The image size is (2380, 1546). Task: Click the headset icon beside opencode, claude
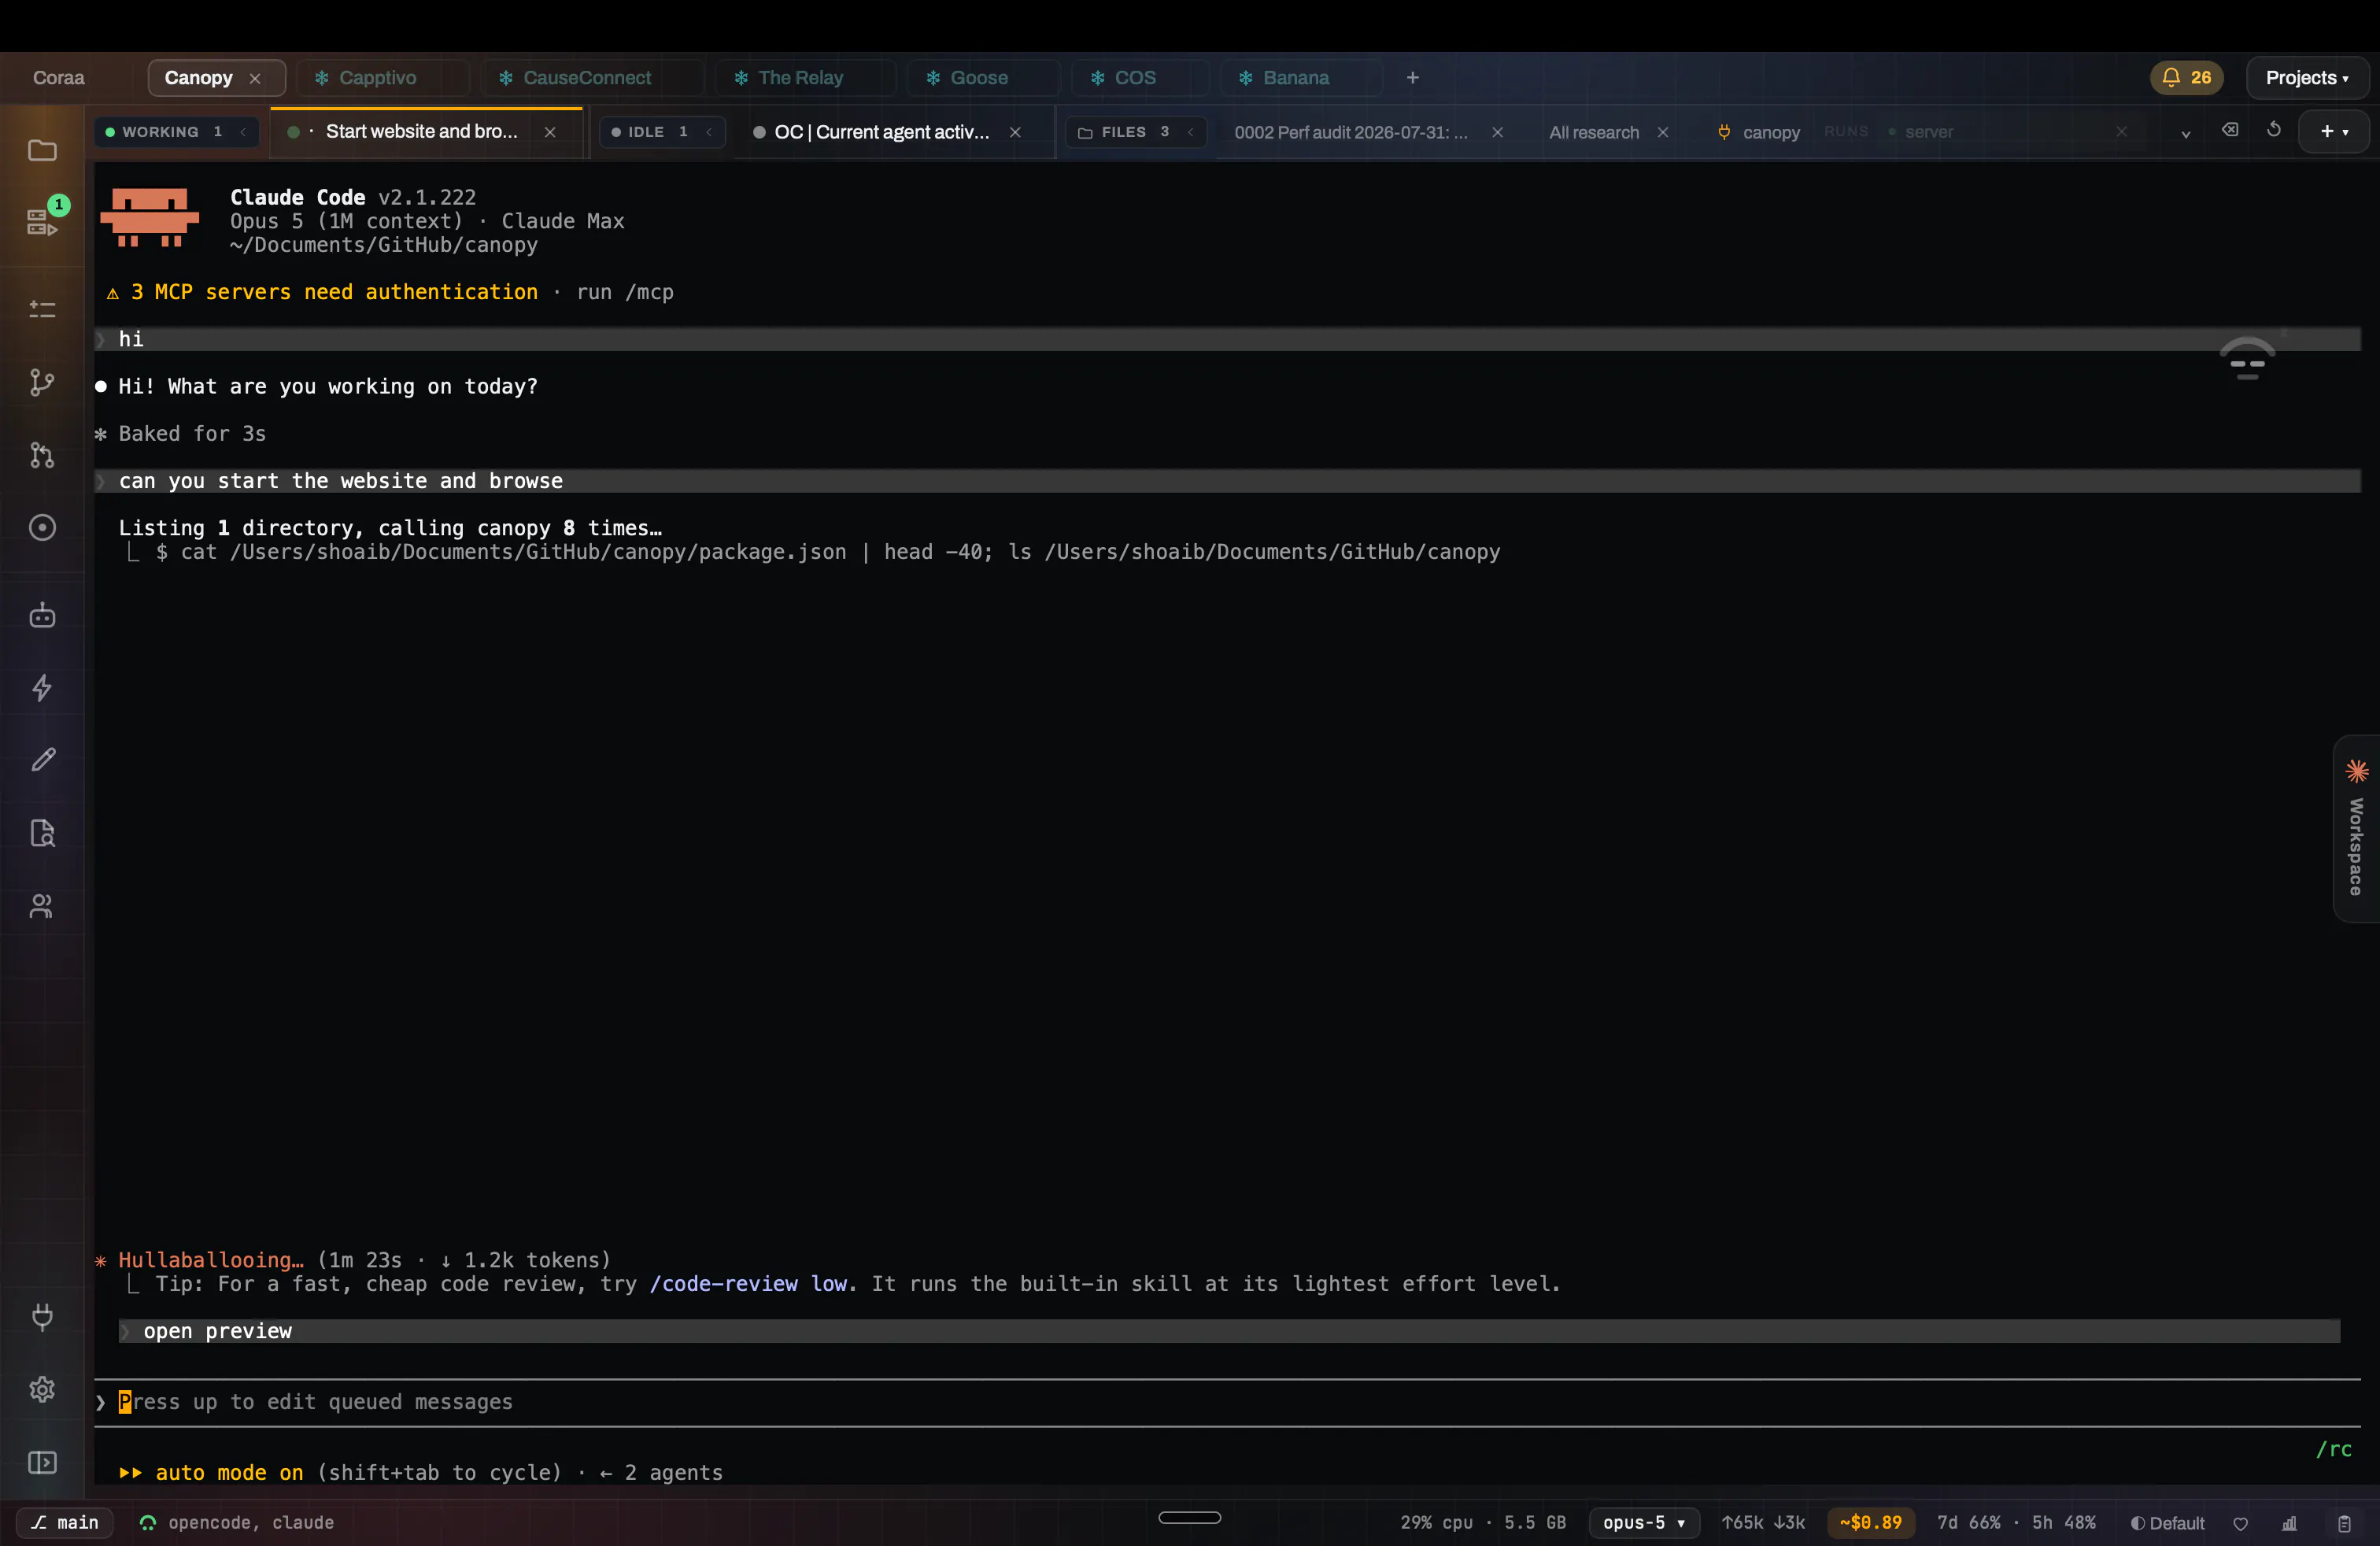pos(148,1522)
